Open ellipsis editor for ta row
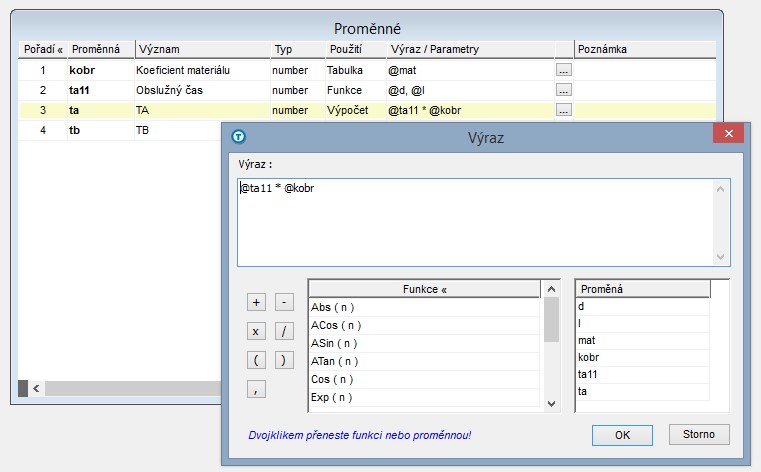 563,110
